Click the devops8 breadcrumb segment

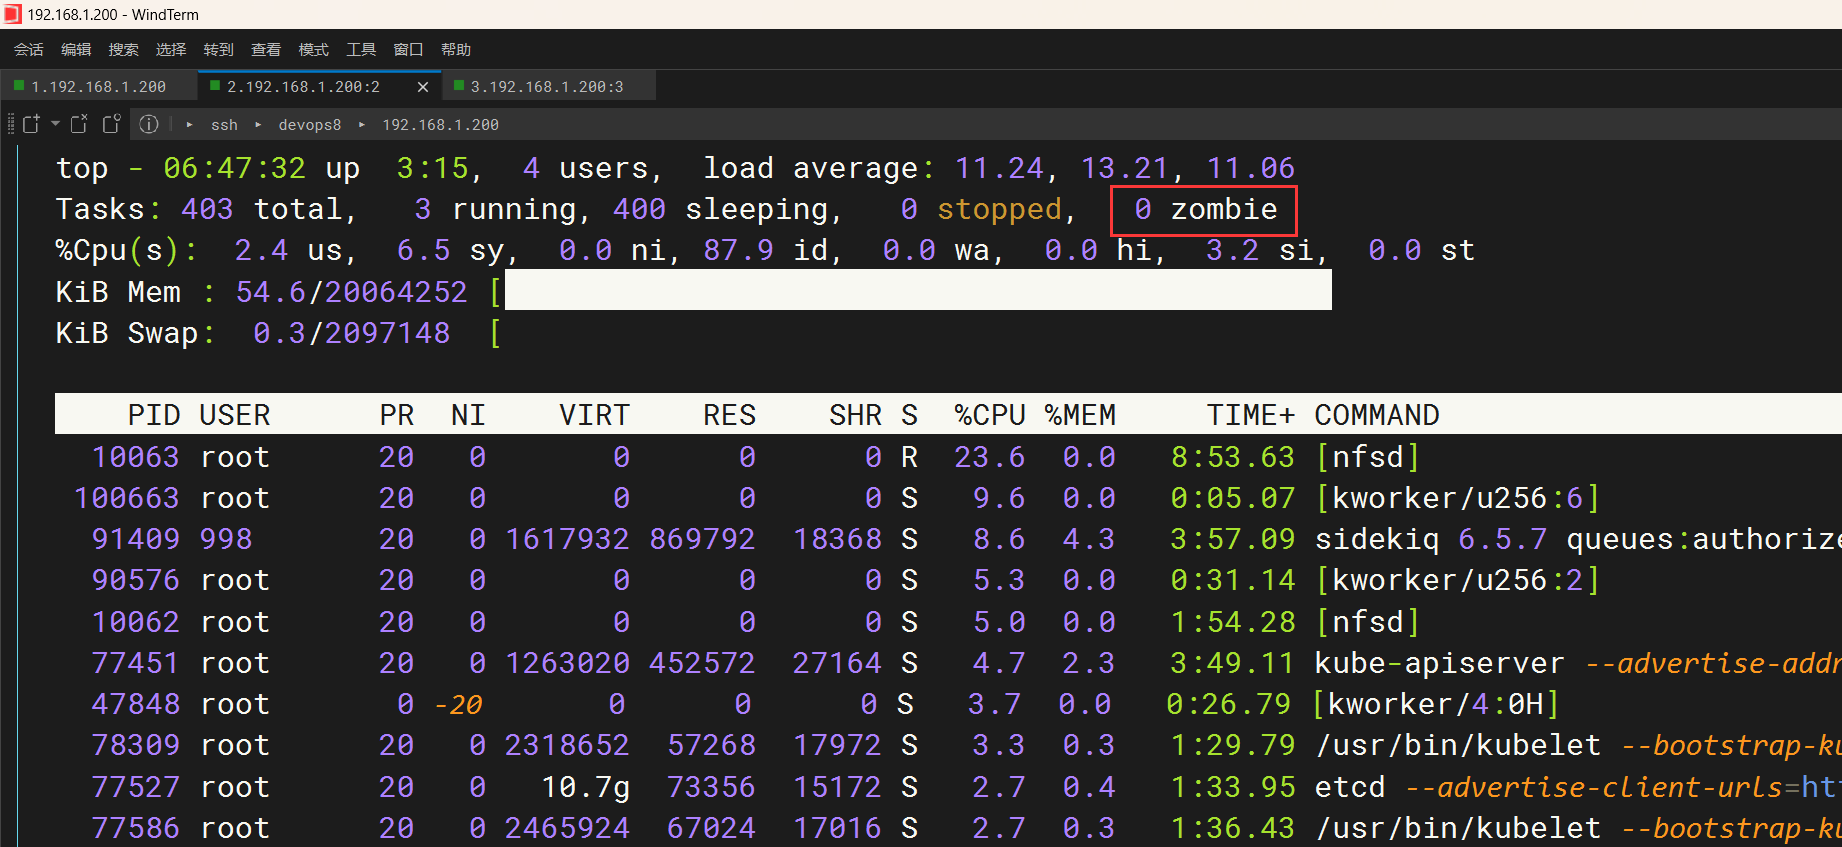pos(310,125)
